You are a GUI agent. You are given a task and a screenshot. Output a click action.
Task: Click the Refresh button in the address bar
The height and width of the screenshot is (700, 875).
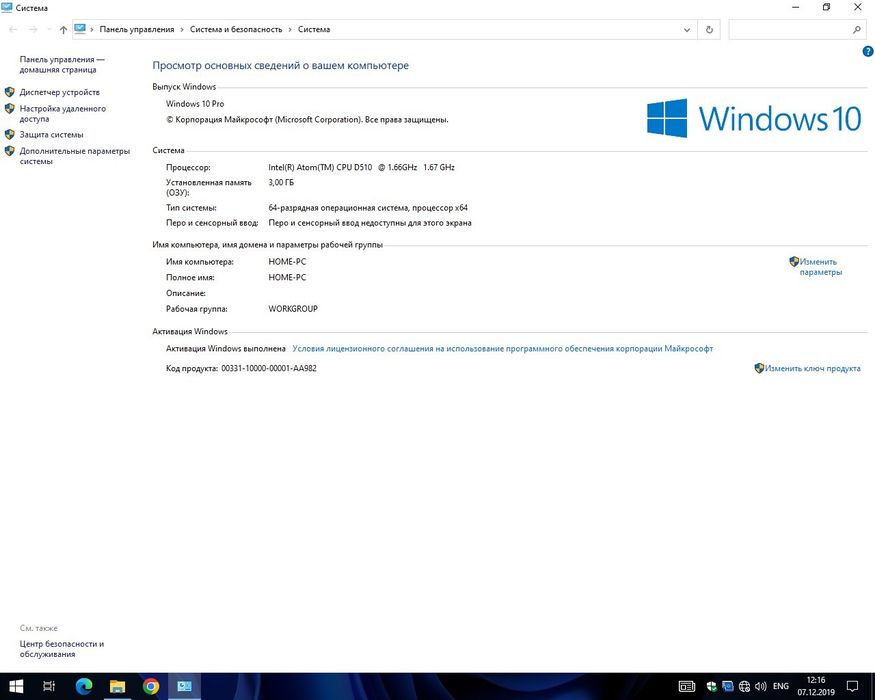coord(709,30)
